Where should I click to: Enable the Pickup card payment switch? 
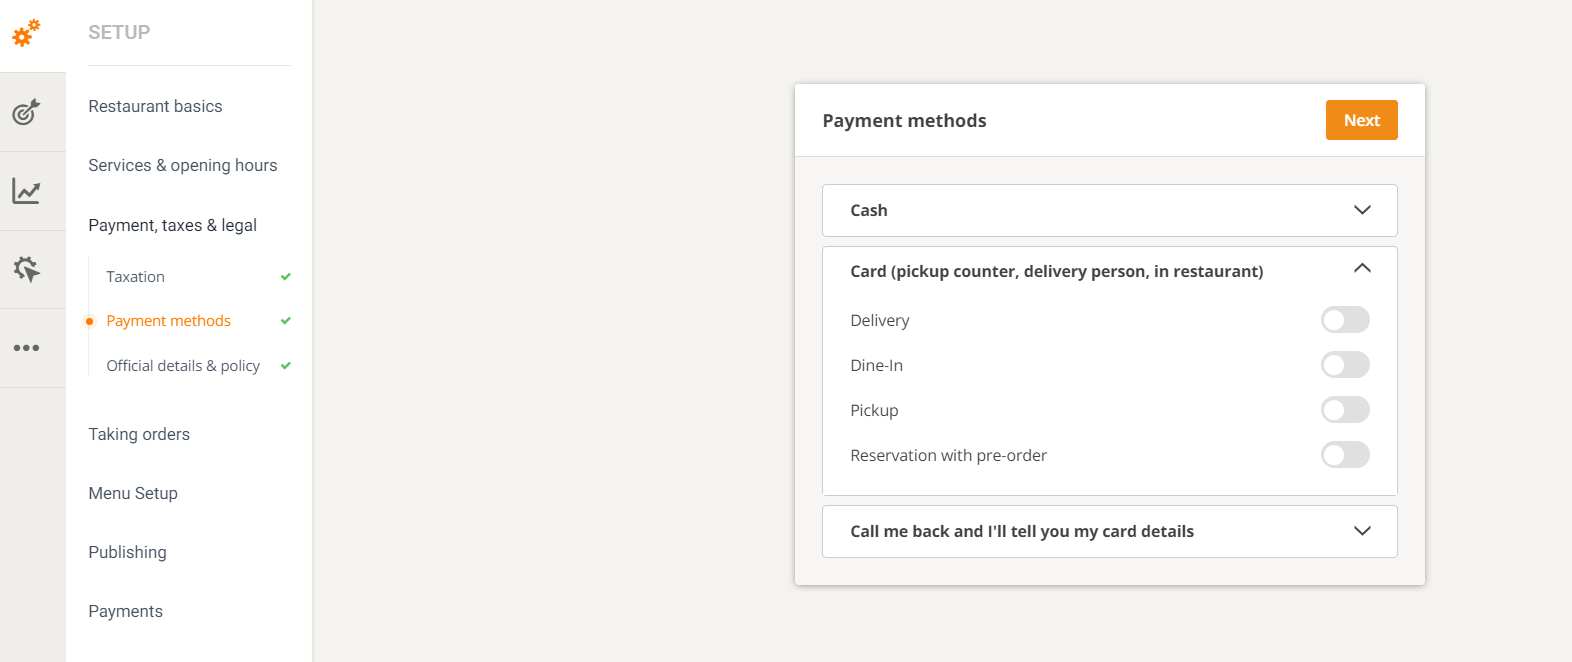(1345, 409)
